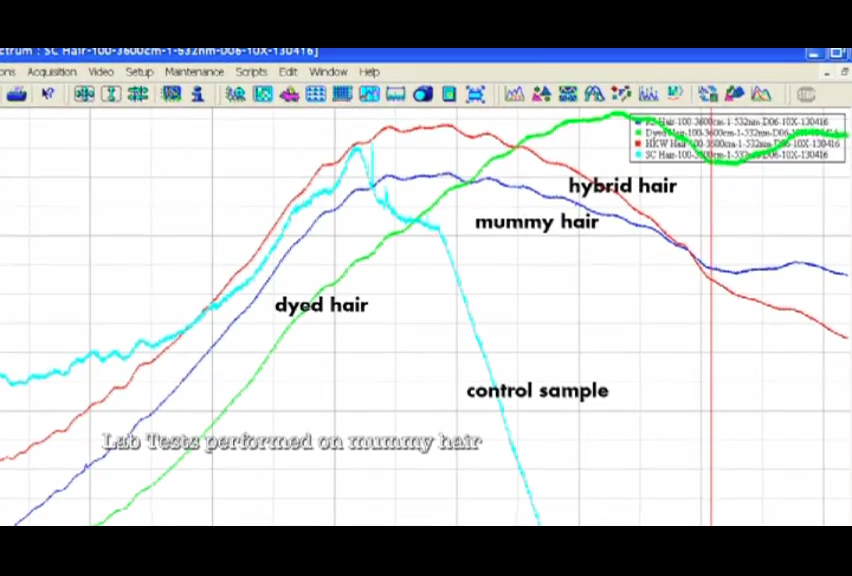Image resolution: width=852 pixels, height=576 pixels.
Task: Open the Scripts menu
Action: 251,72
